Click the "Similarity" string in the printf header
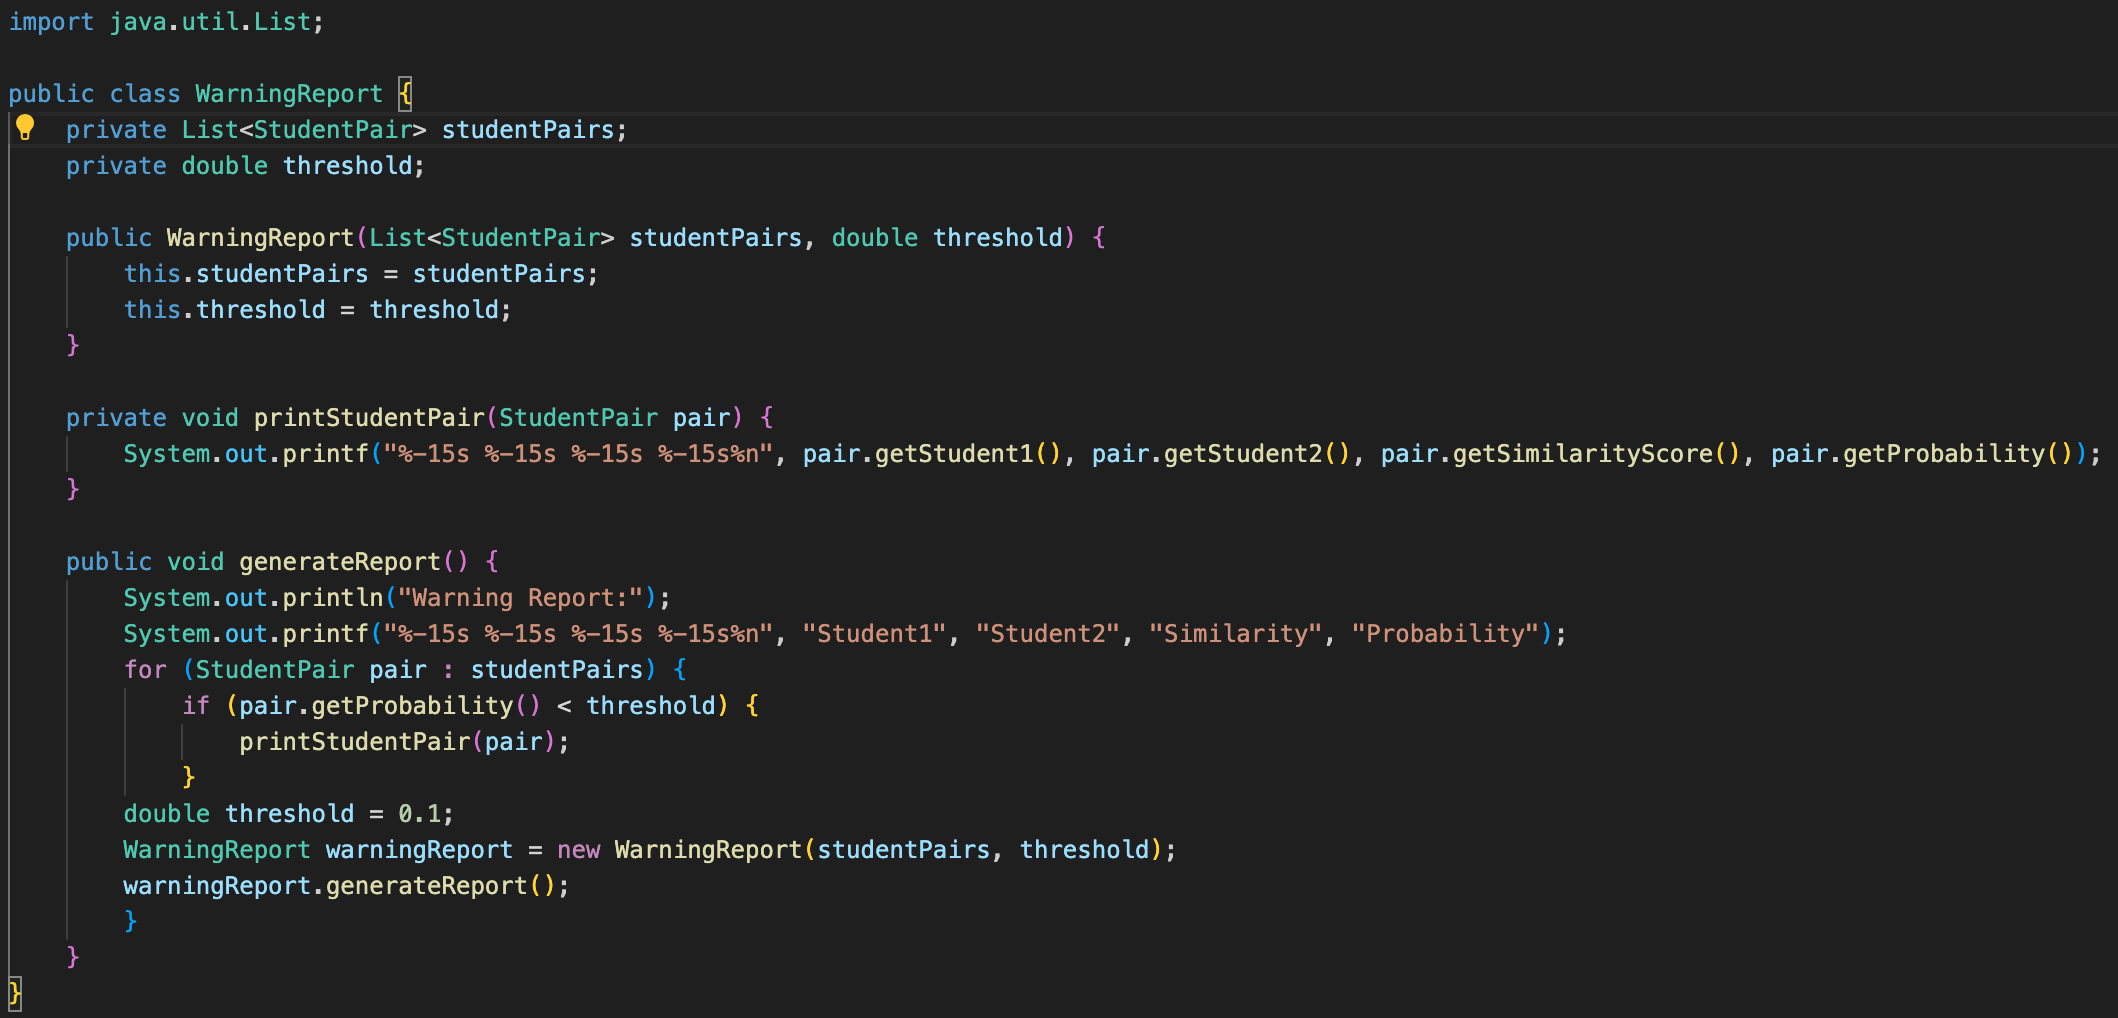The width and height of the screenshot is (2118, 1018). point(1234,633)
